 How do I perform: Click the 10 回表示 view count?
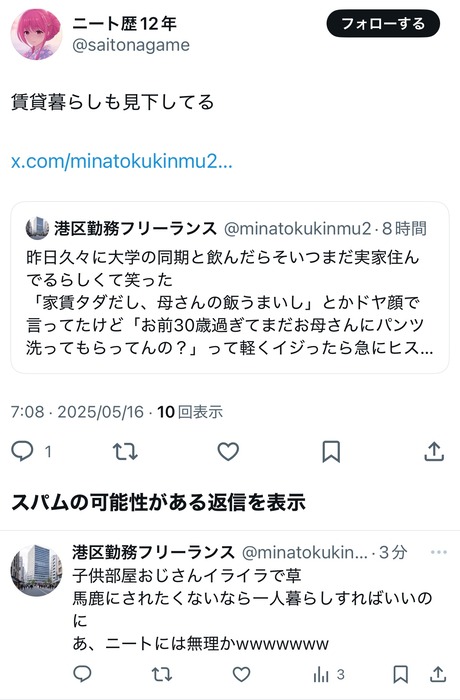pos(190,412)
